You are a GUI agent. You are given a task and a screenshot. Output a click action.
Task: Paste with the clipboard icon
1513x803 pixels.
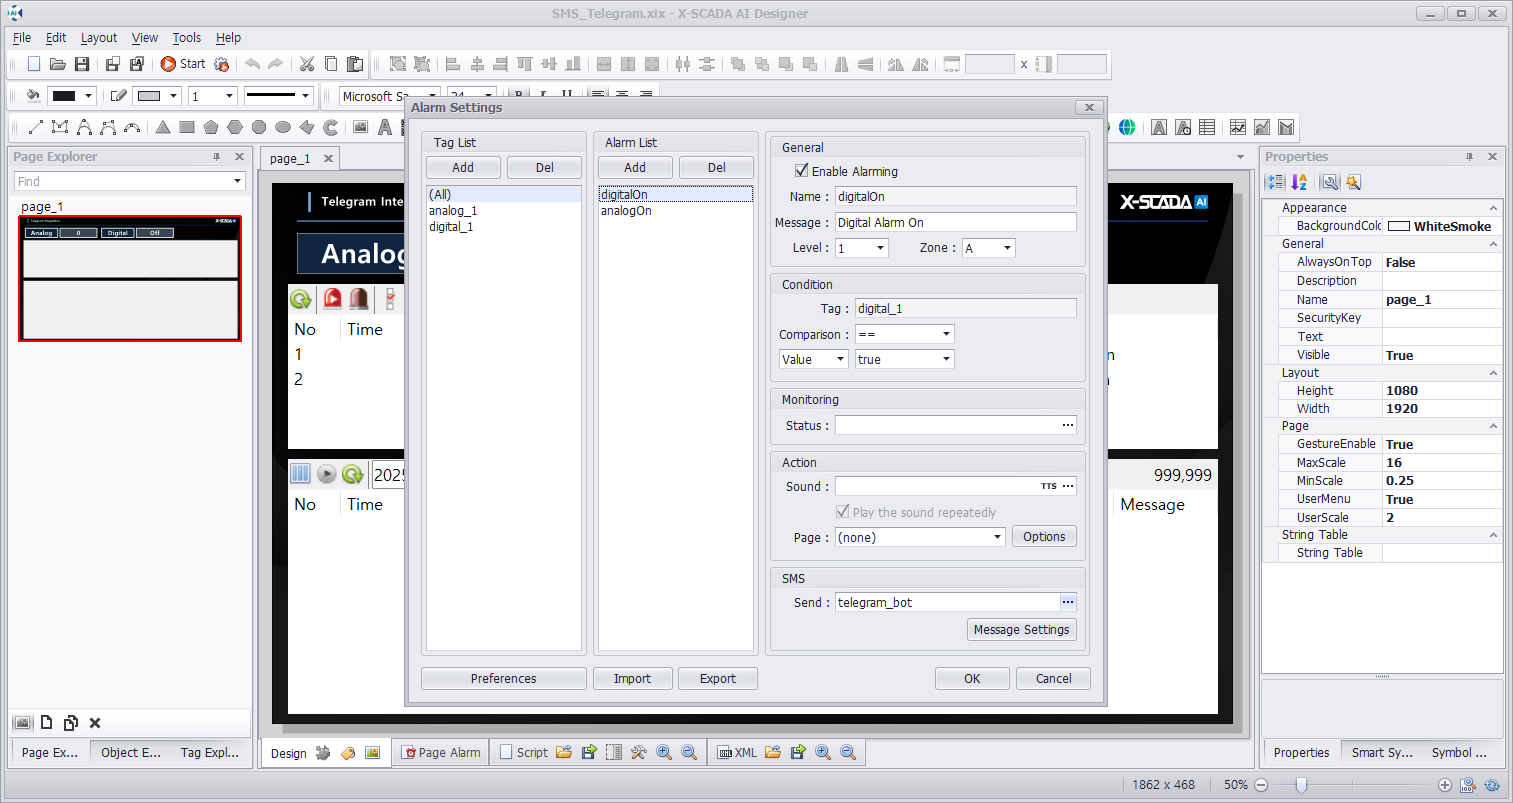[355, 64]
